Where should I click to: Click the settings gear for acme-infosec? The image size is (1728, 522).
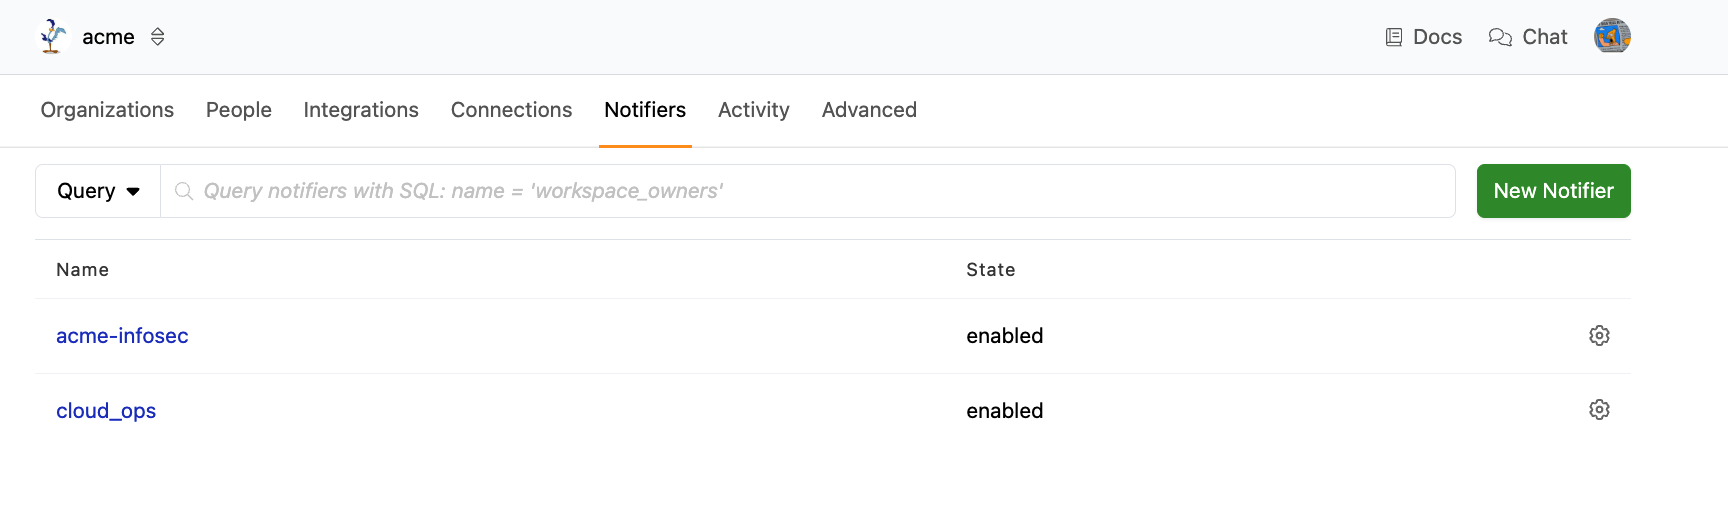point(1599,336)
